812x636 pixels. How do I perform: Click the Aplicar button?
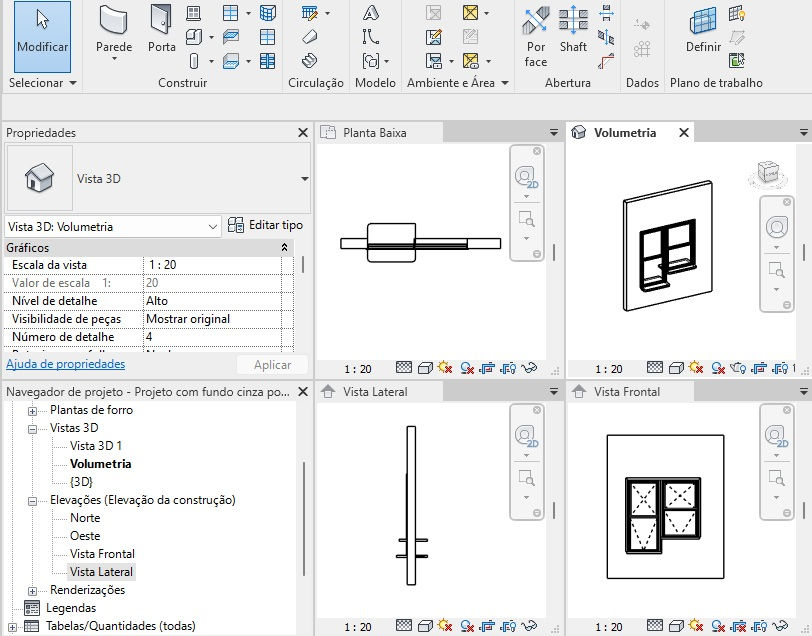pyautogui.click(x=272, y=365)
